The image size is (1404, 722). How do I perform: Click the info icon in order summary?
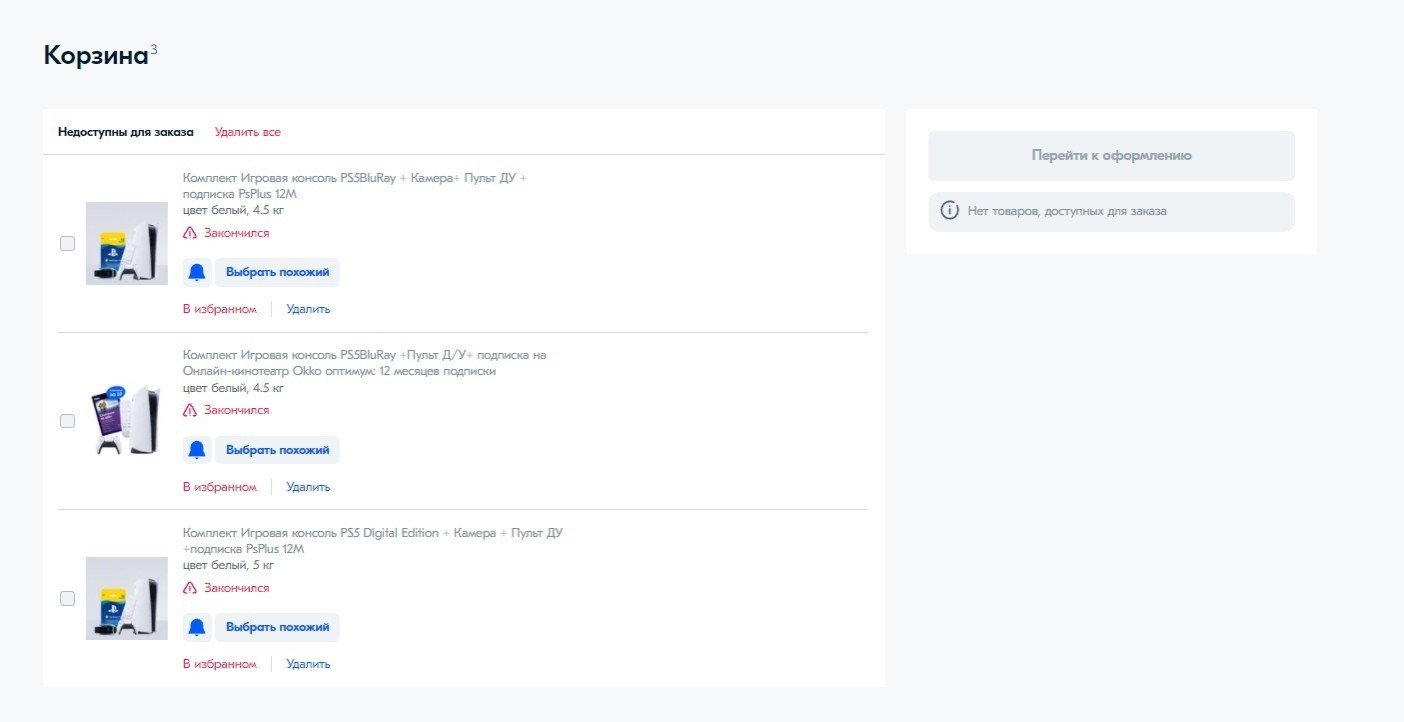tap(949, 211)
